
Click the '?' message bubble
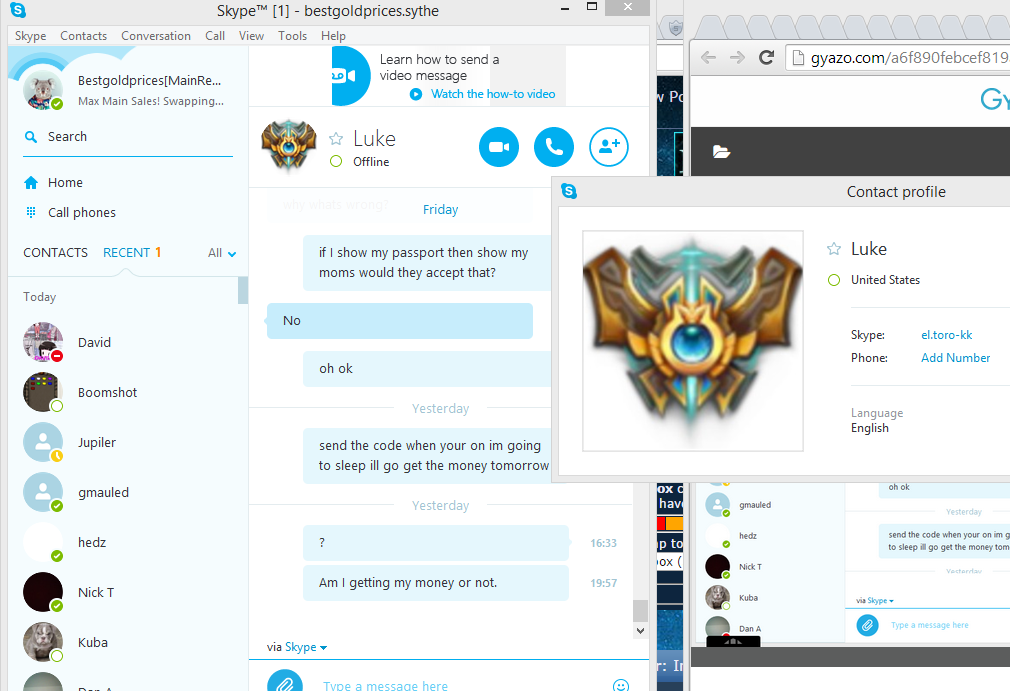point(435,543)
